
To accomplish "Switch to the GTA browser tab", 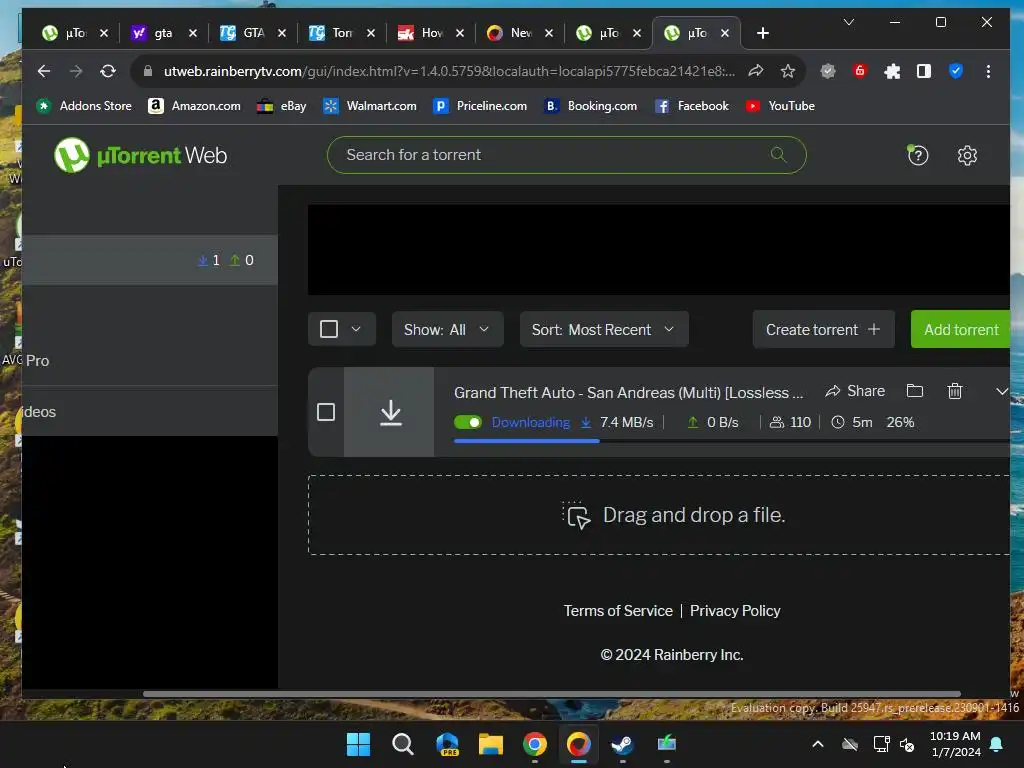I will point(253,33).
